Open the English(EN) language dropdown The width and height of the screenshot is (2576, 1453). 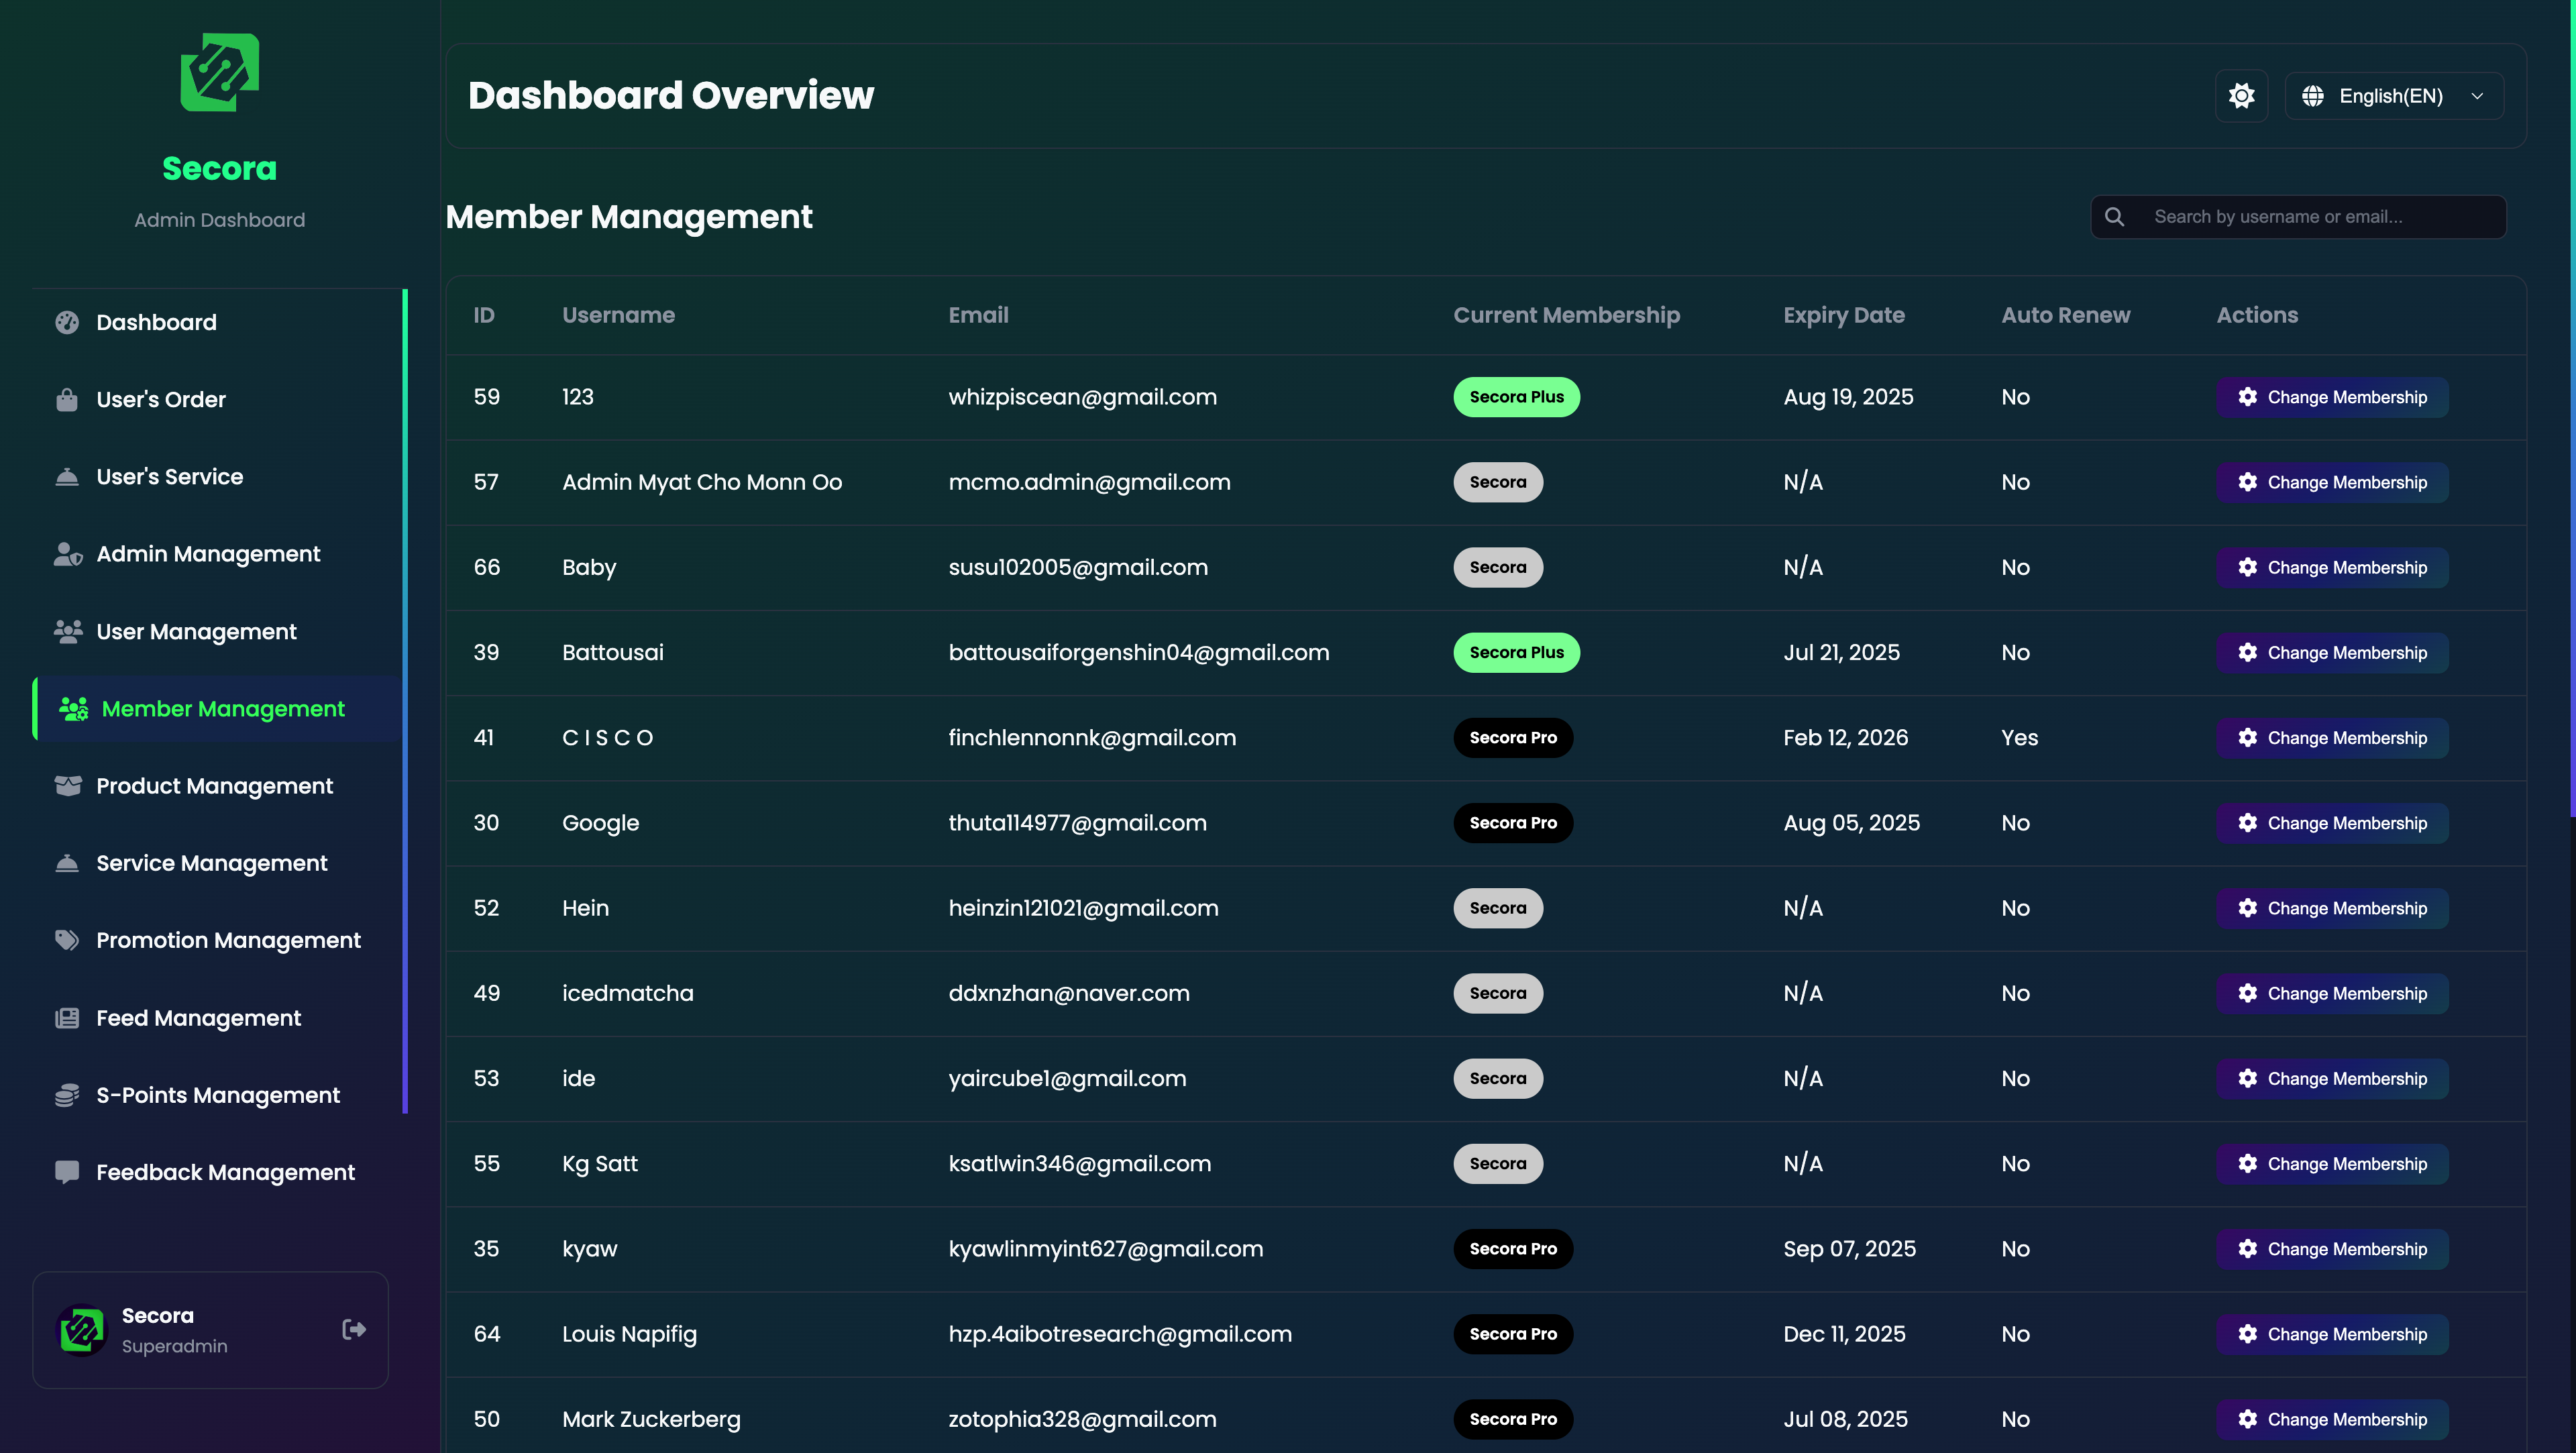2394,96
